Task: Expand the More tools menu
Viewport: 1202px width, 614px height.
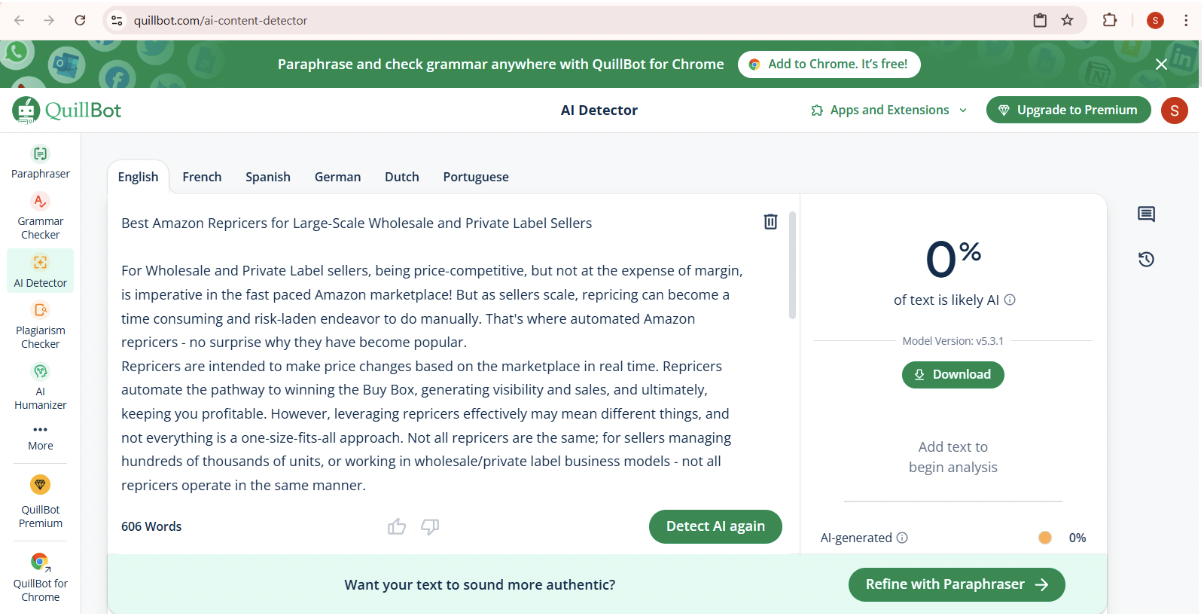Action: tap(40, 437)
